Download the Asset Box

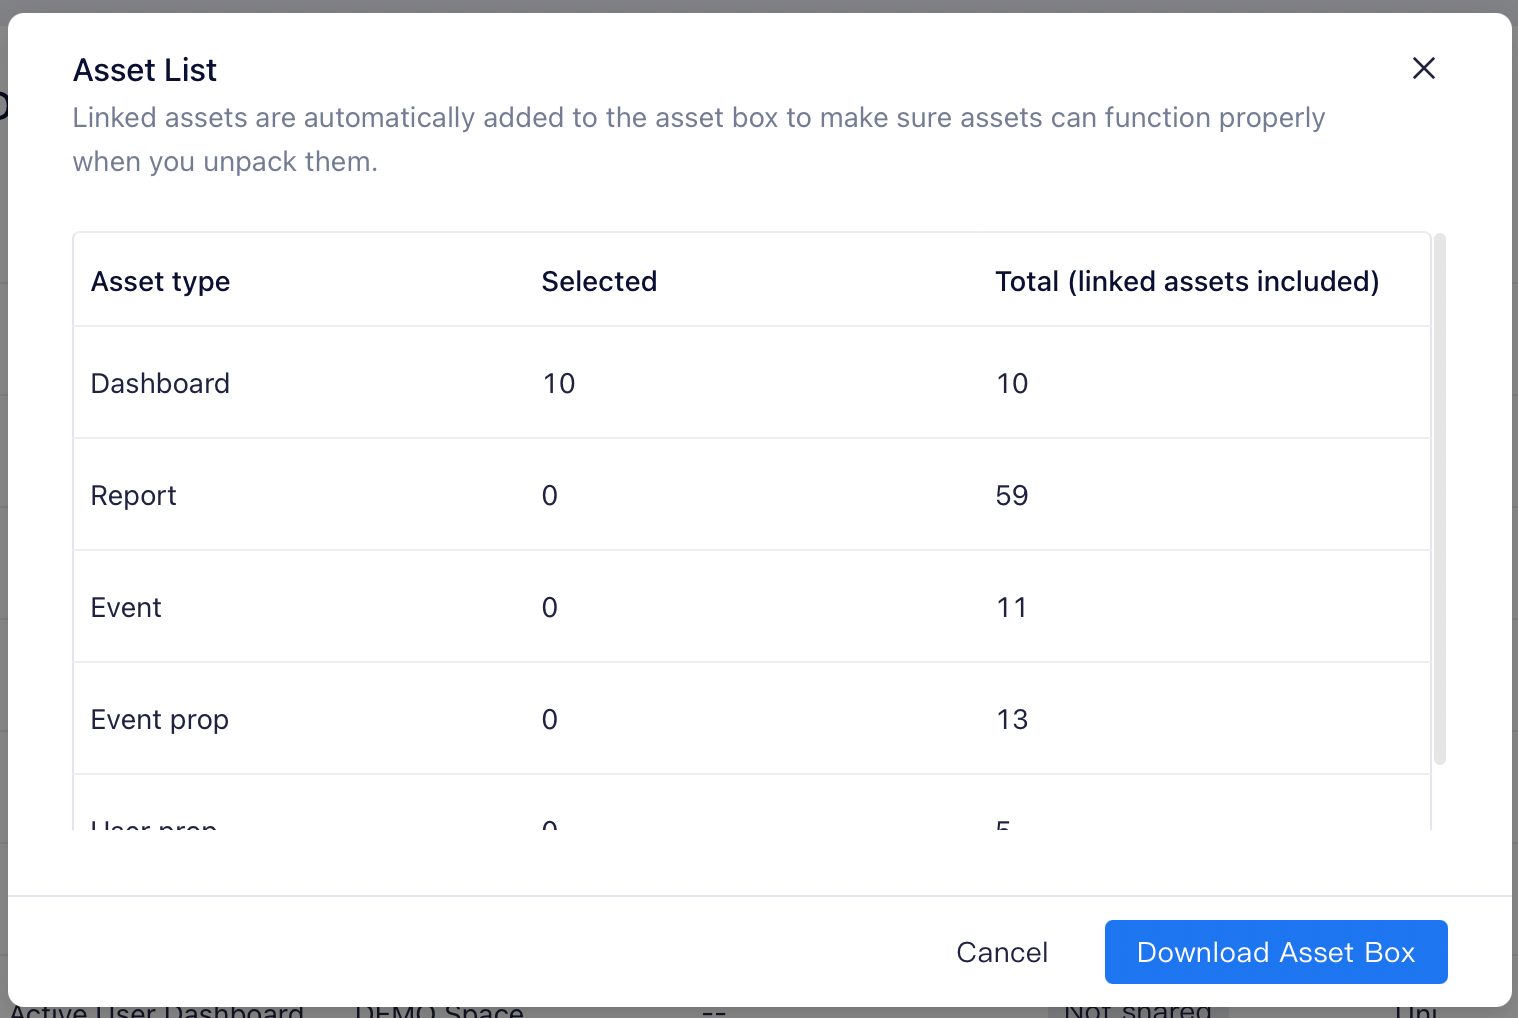[x=1275, y=952]
